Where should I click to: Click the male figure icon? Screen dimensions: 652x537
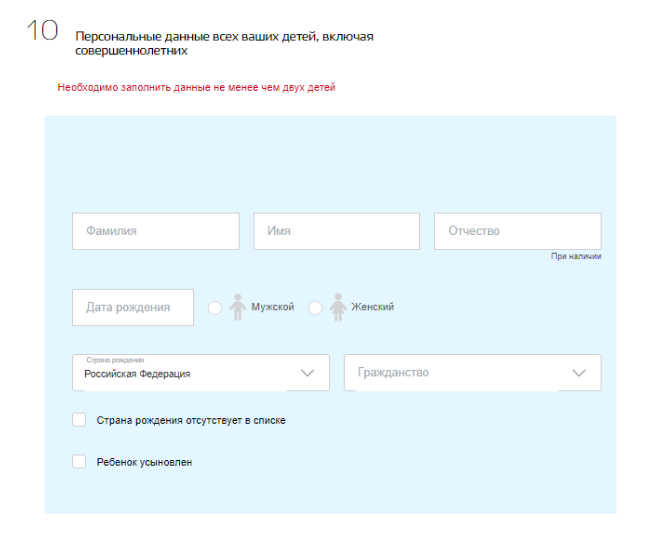237,307
